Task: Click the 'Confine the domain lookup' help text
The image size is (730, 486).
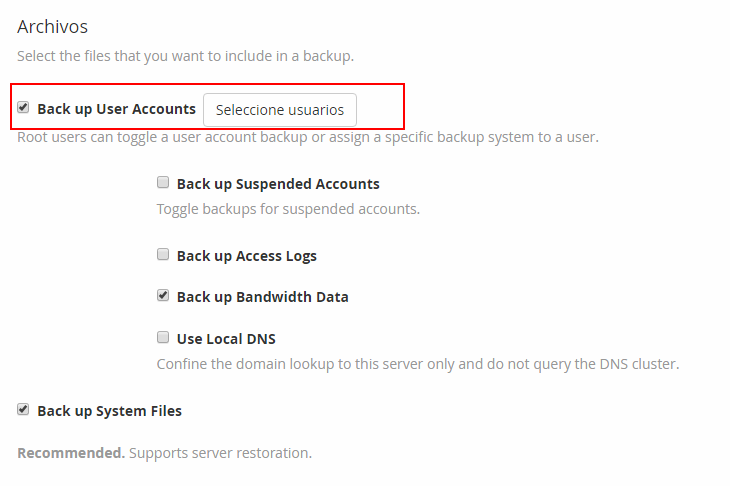Action: coord(417,364)
